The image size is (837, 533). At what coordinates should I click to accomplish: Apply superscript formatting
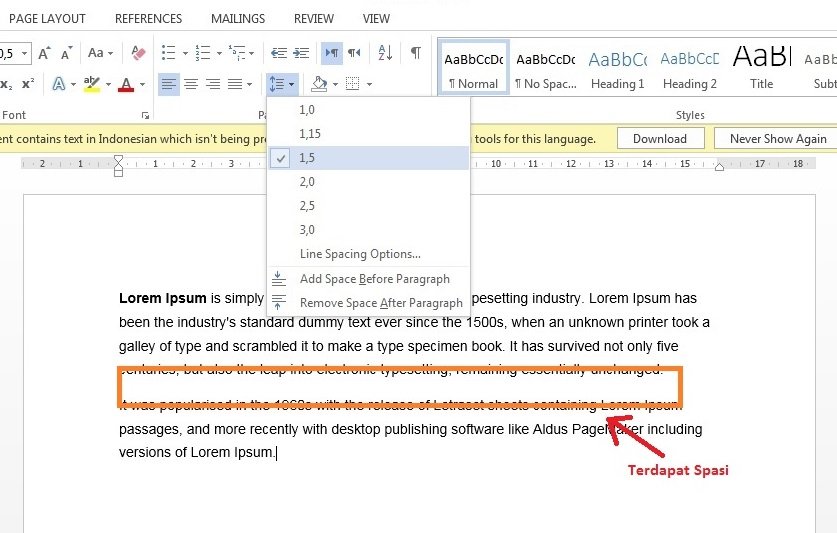point(28,84)
